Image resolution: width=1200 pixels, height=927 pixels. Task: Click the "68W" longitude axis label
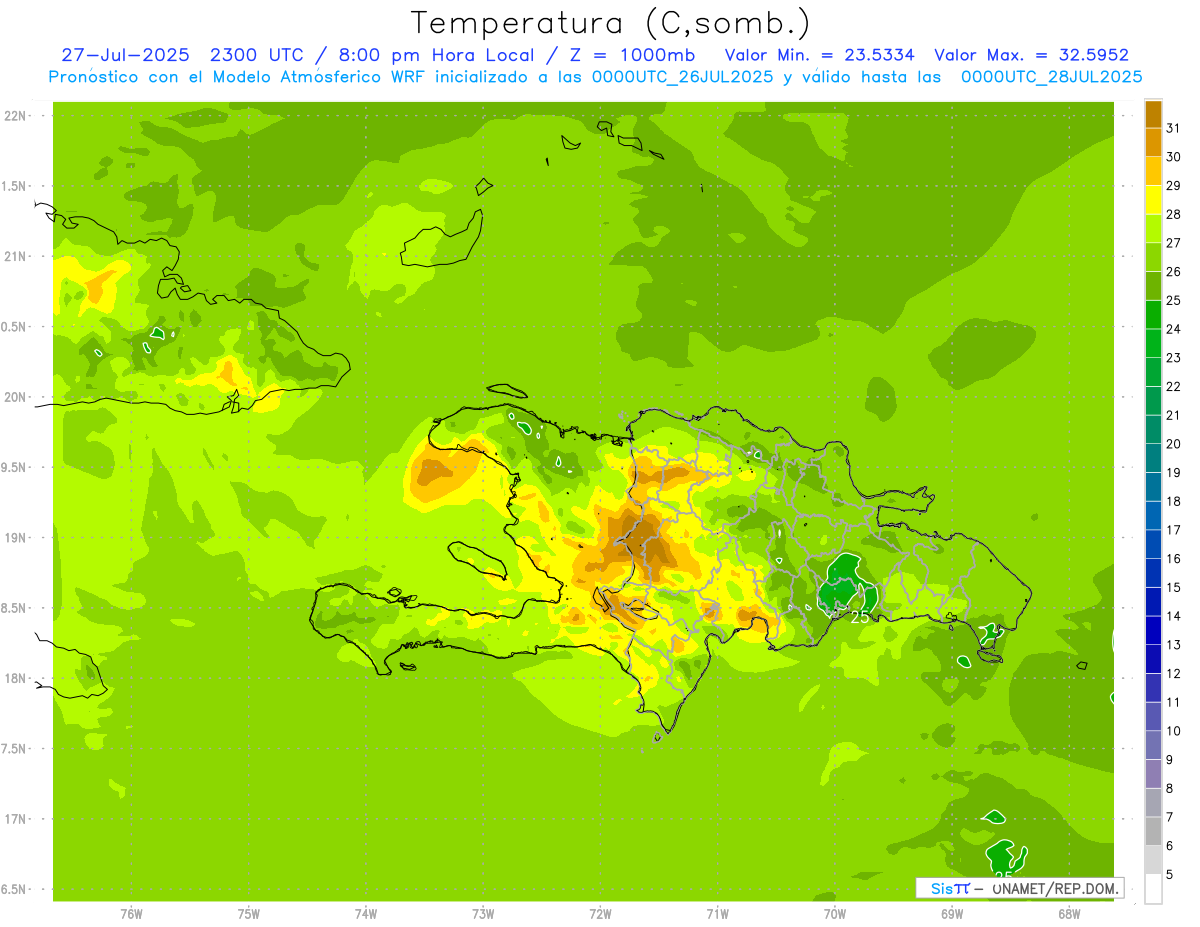click(1069, 914)
